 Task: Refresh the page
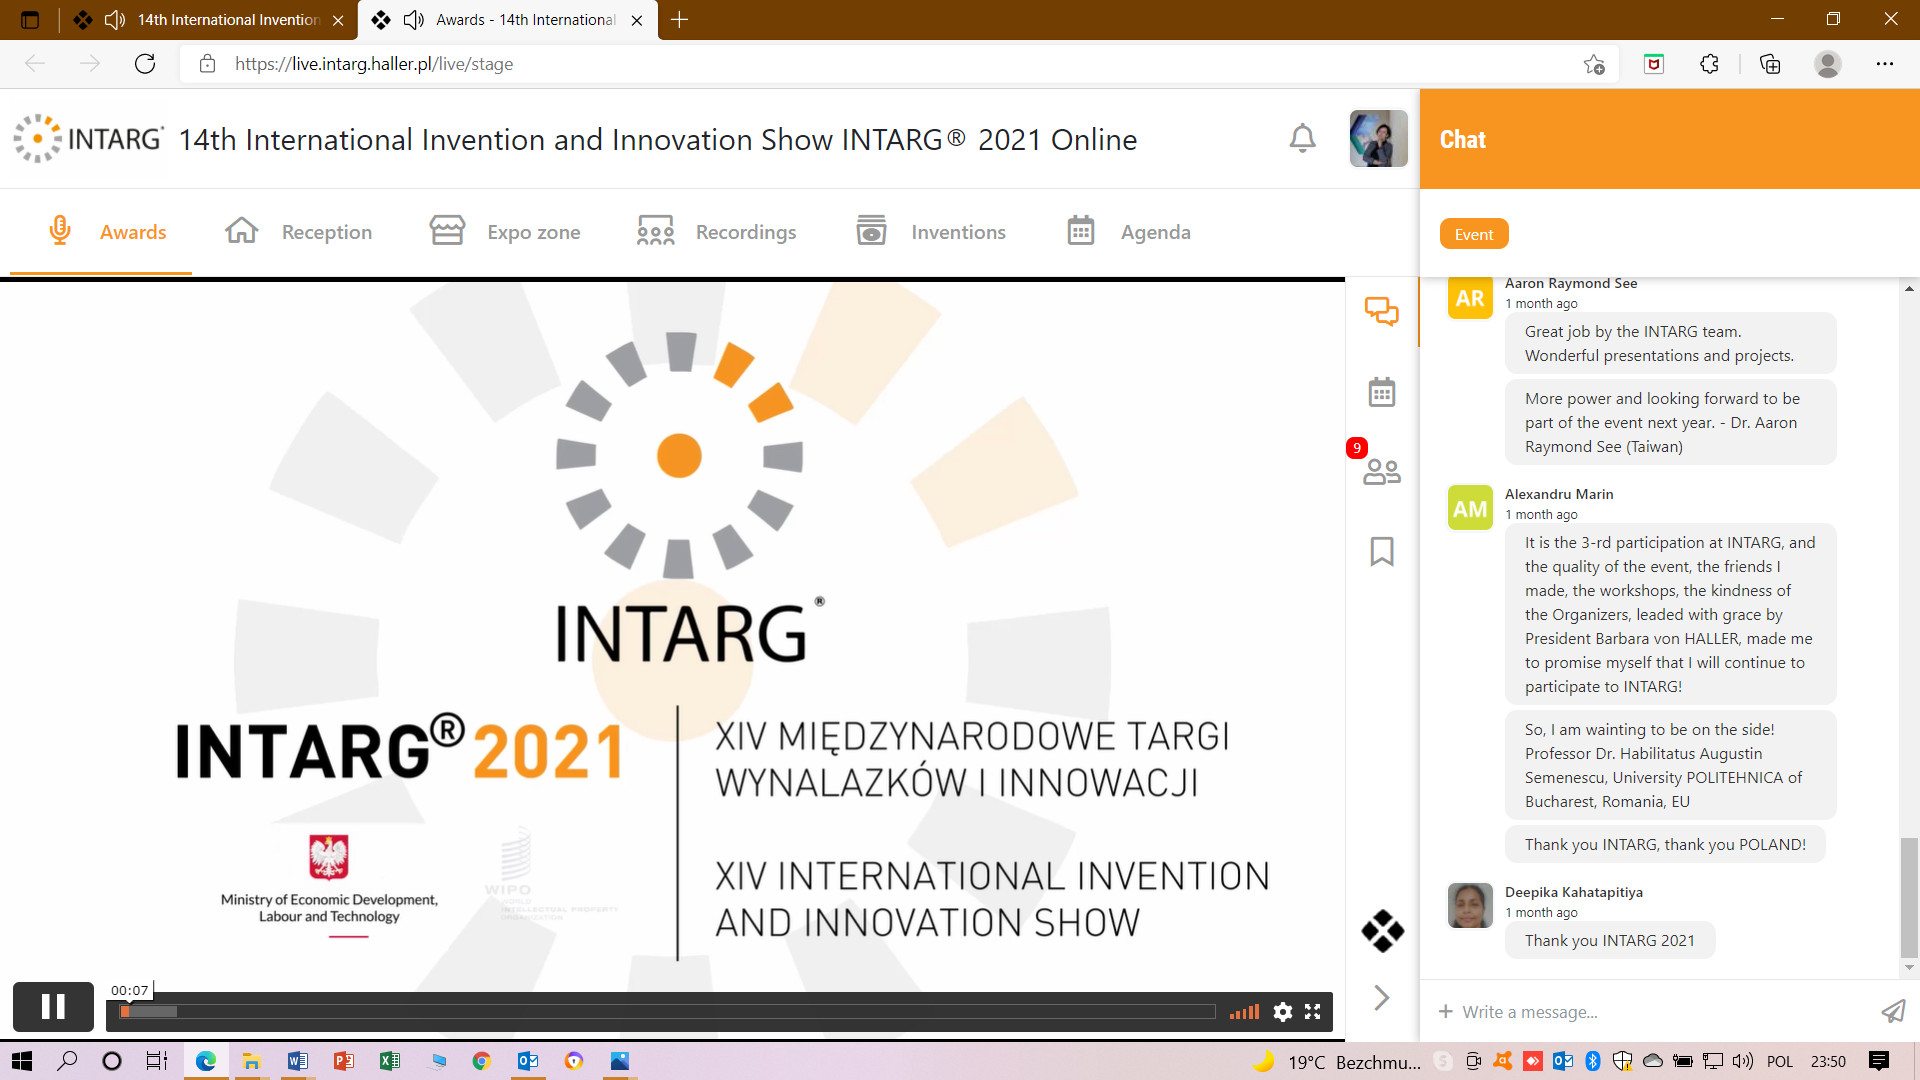[145, 64]
